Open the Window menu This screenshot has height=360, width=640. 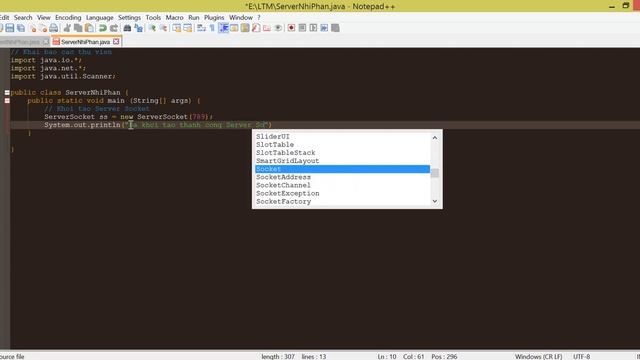(x=241, y=18)
